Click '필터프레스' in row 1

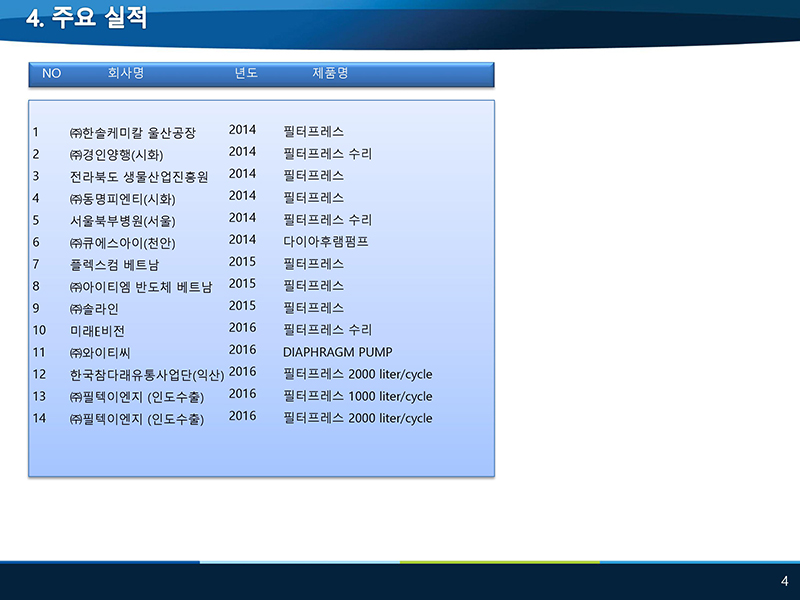(313, 132)
